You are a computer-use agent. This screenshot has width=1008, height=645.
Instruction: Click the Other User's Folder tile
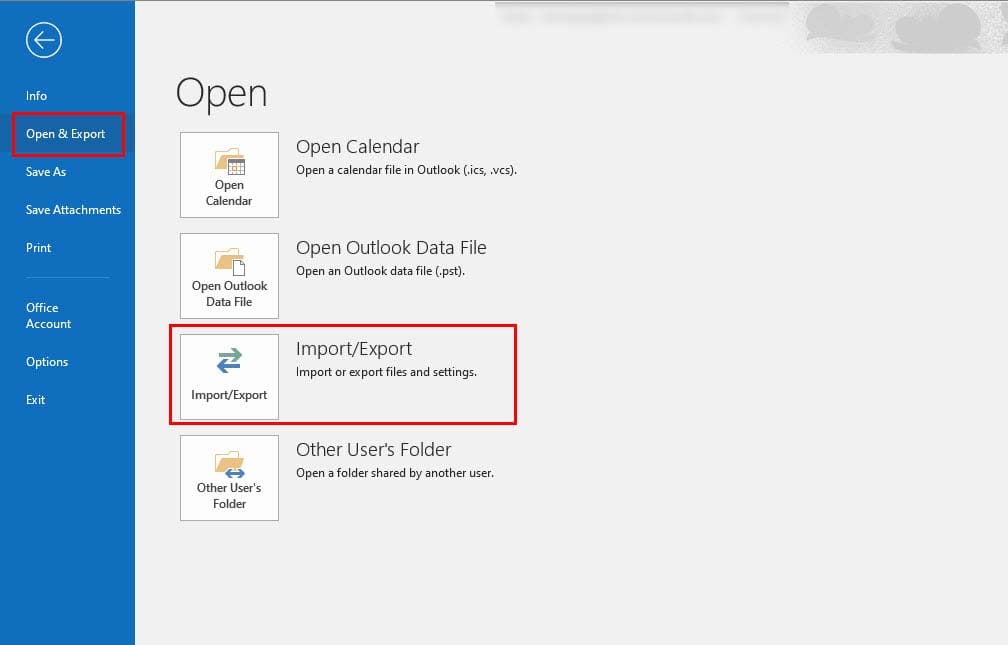pyautogui.click(x=230, y=478)
